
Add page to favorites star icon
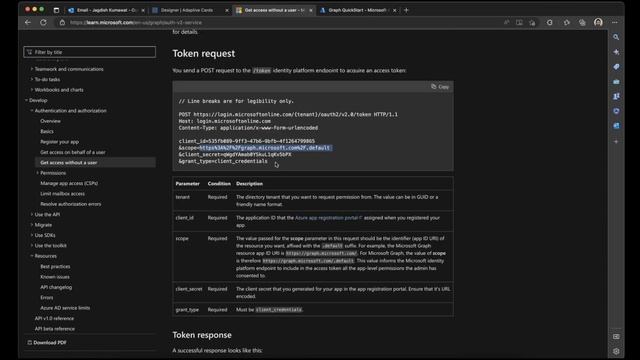[532, 22]
